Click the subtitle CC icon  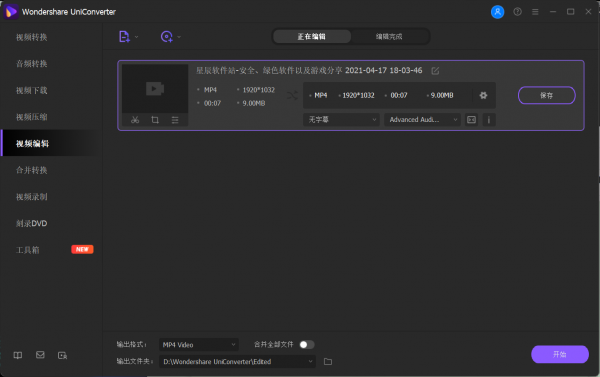(x=471, y=120)
